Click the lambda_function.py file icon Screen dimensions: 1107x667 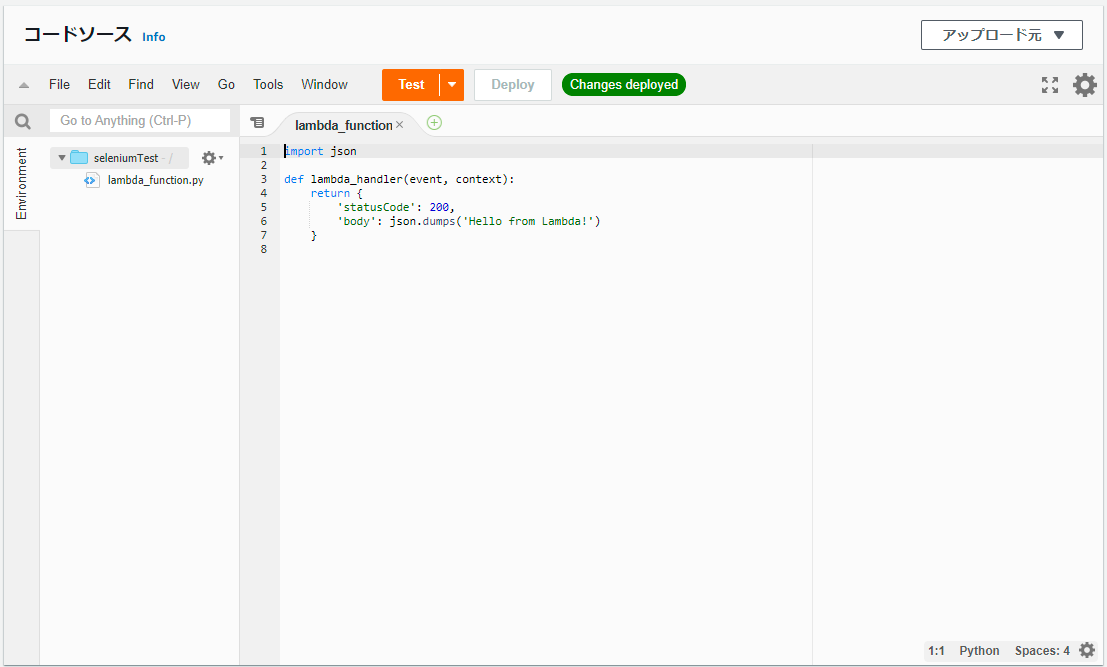tap(91, 180)
